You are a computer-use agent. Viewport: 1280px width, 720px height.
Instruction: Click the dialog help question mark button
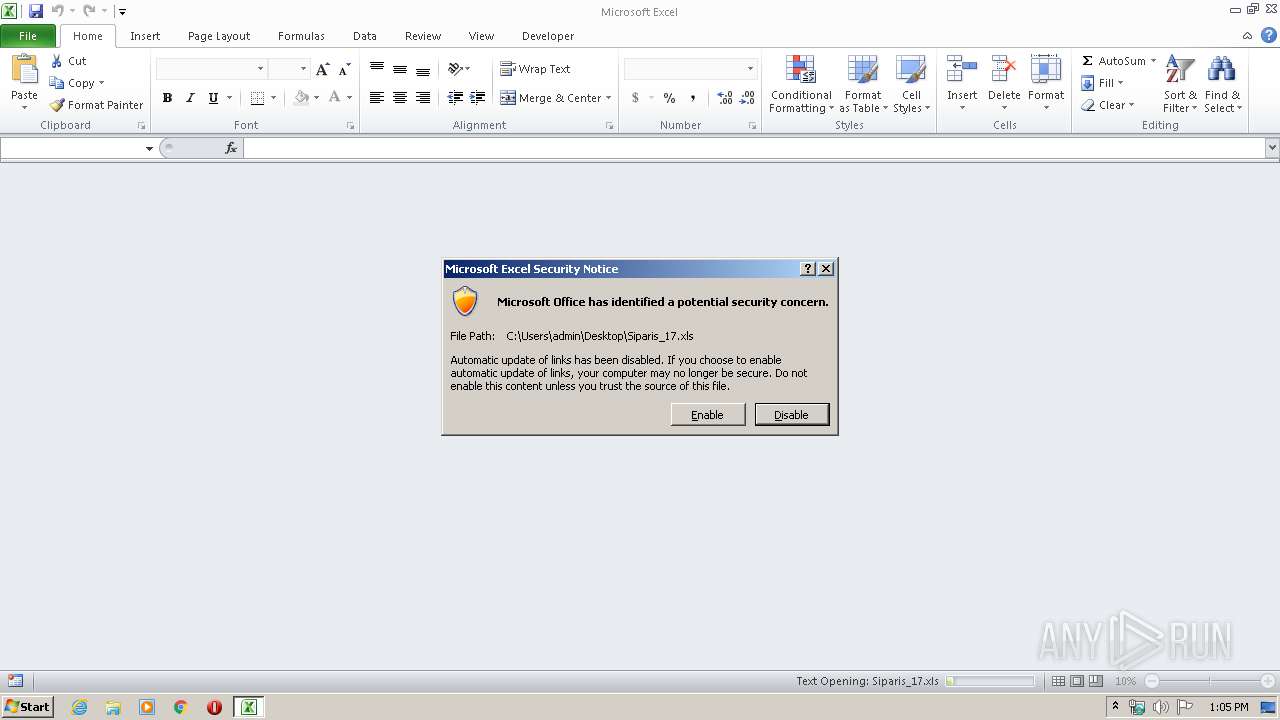(809, 269)
